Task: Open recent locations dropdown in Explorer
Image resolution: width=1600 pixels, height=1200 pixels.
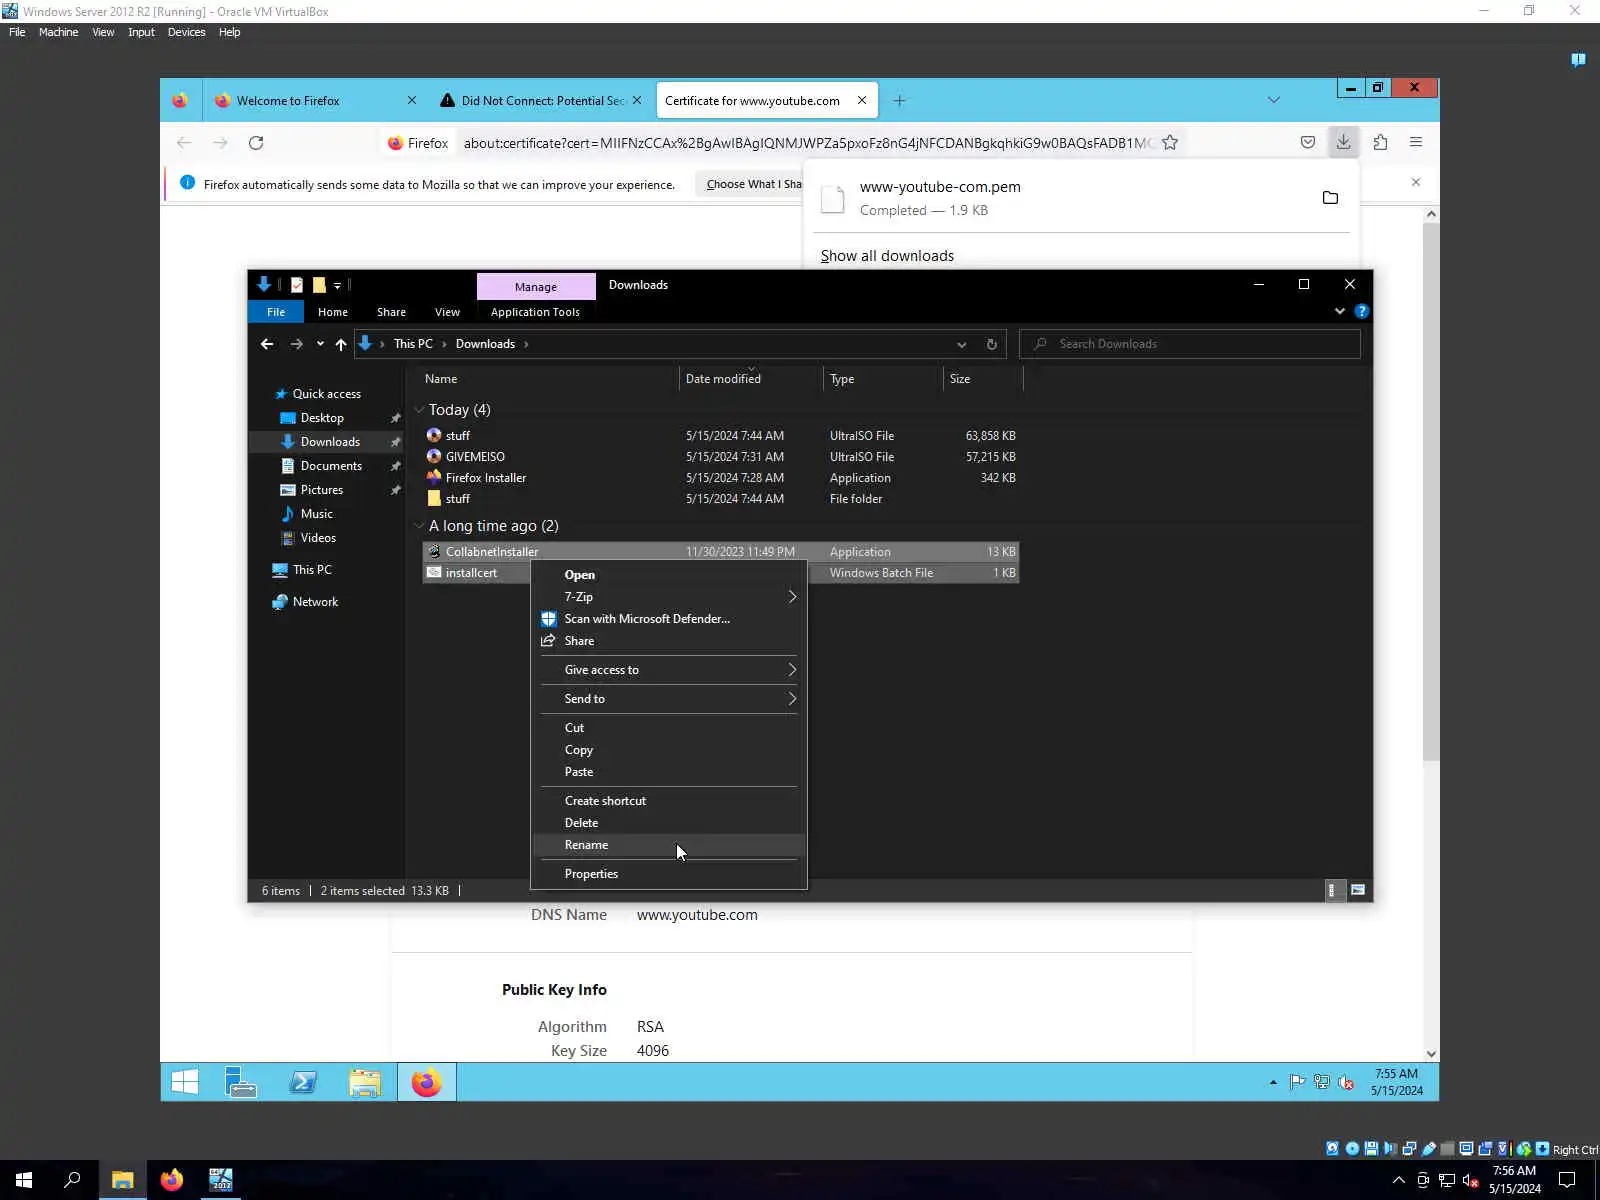Action: [320, 344]
